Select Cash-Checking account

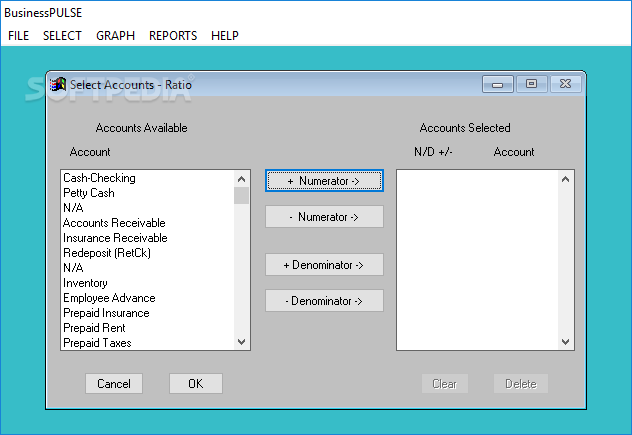point(148,178)
